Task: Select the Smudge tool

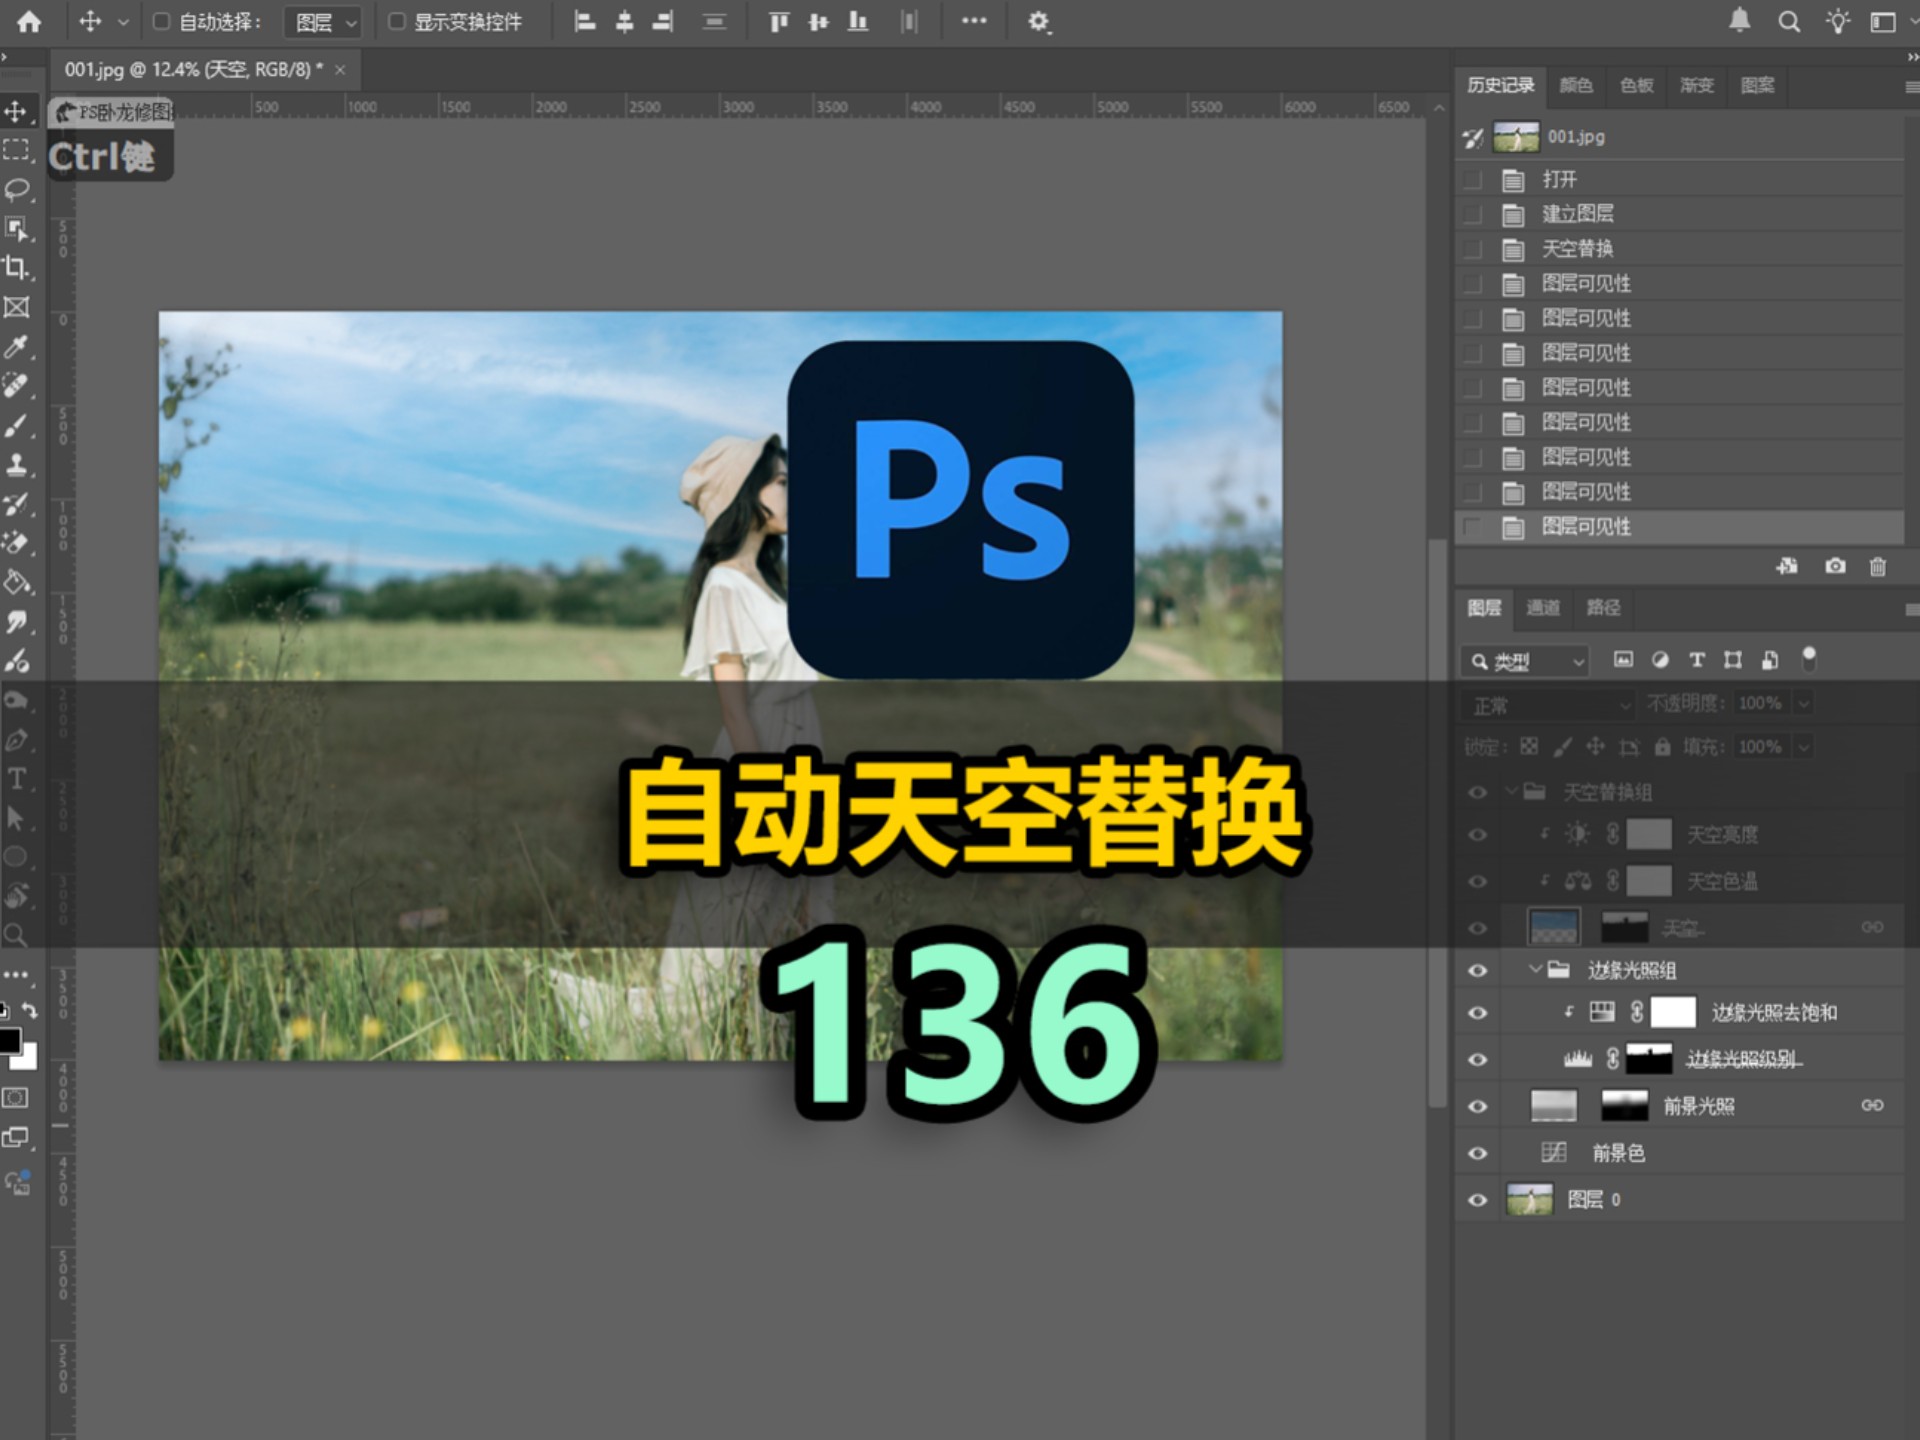Action: pos(16,622)
